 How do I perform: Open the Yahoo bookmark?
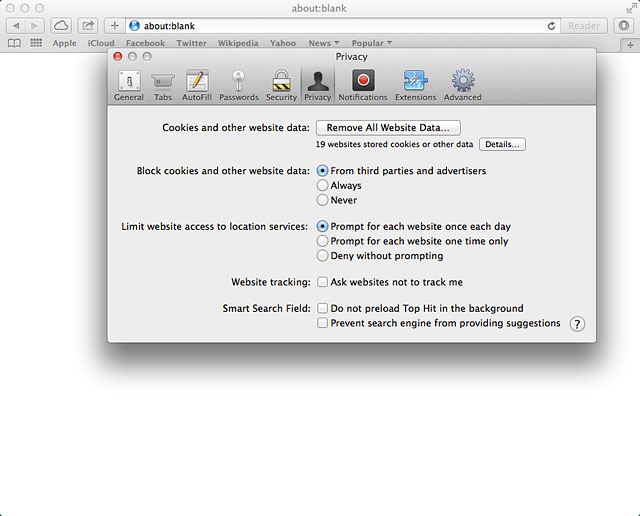pos(283,43)
